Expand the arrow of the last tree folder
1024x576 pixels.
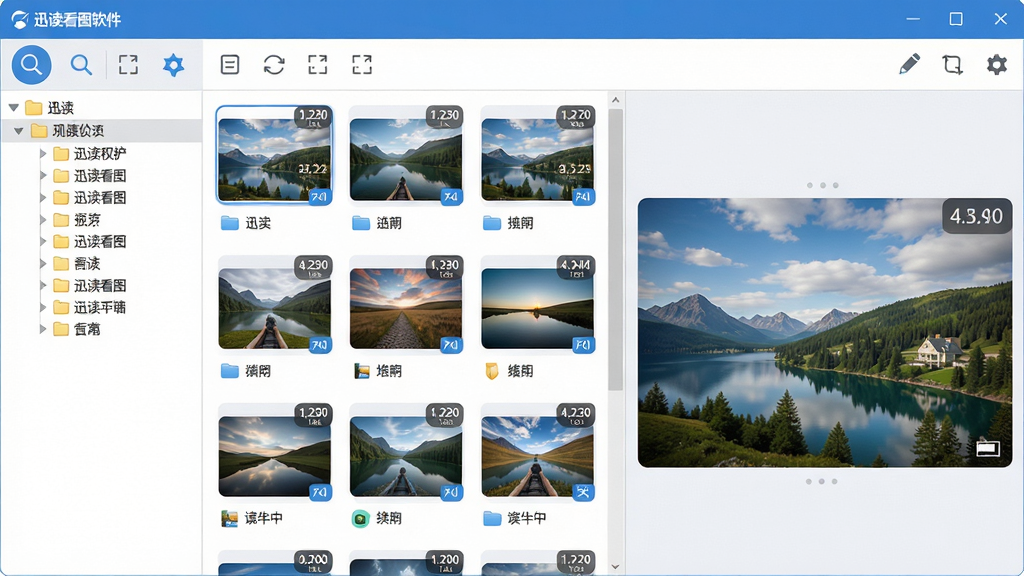(x=43, y=329)
